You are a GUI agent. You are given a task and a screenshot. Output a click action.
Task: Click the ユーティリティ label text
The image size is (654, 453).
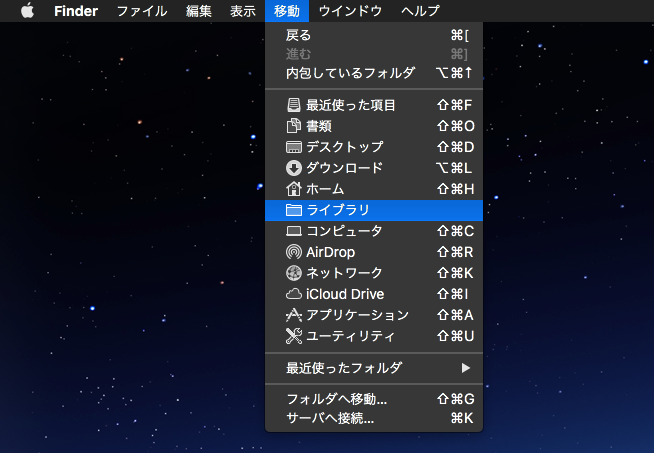point(351,336)
